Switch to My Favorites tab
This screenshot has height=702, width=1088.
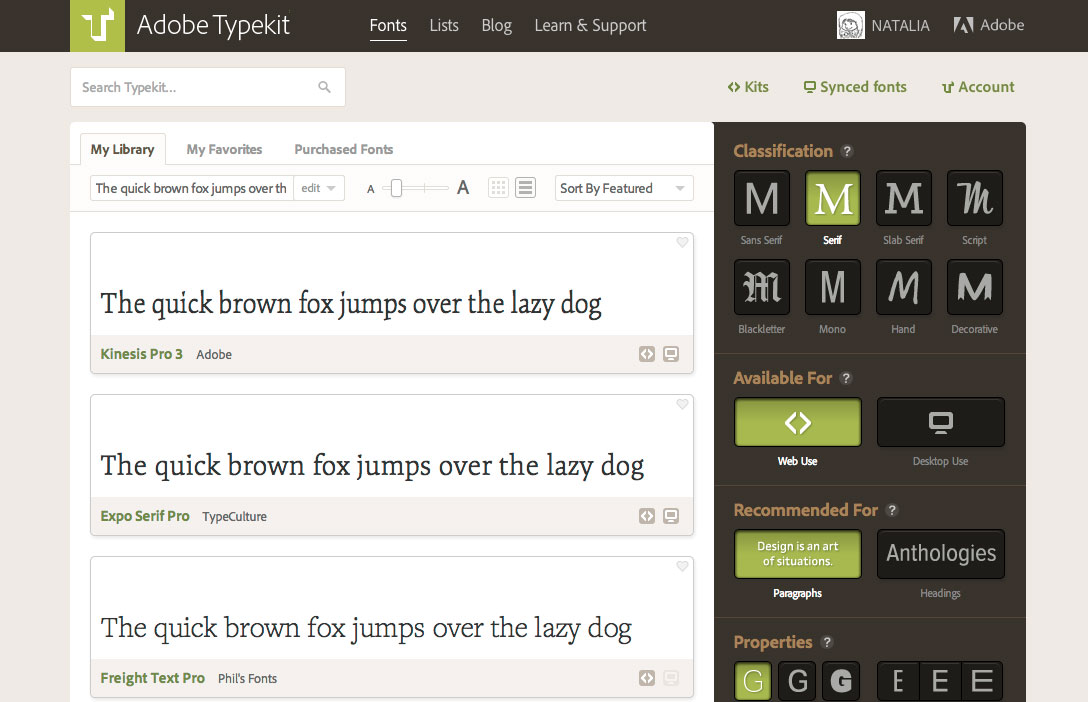[224, 149]
